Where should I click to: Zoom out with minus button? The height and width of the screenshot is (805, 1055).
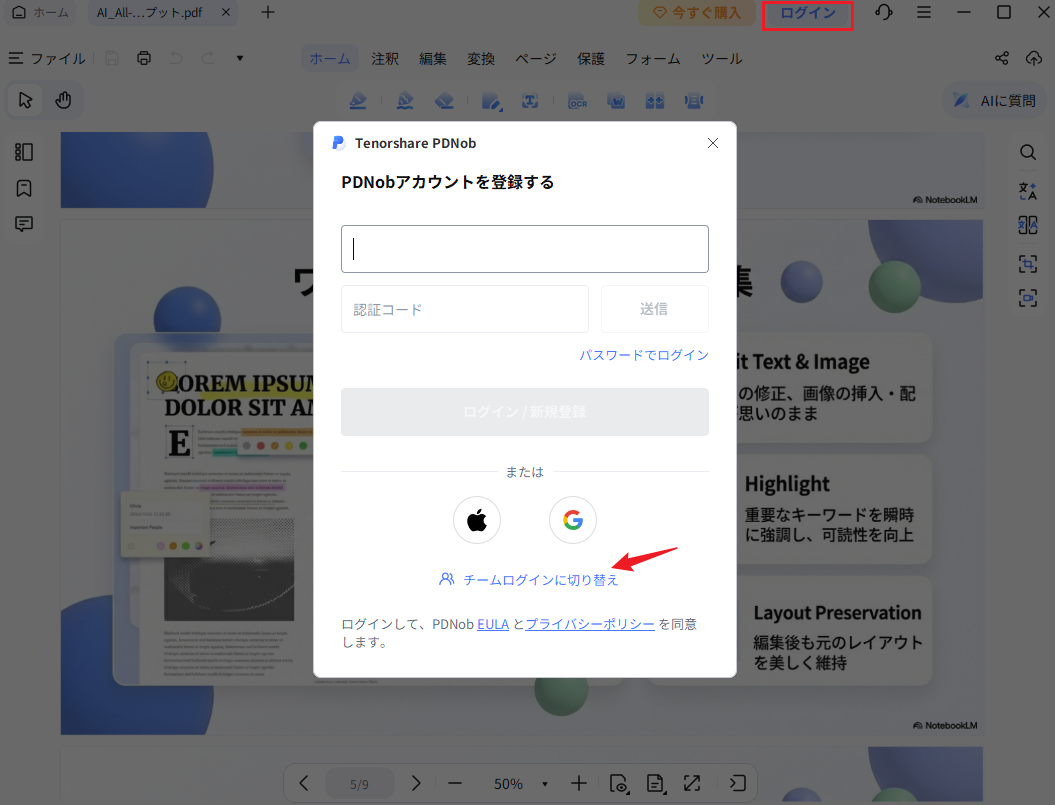pyautogui.click(x=455, y=783)
